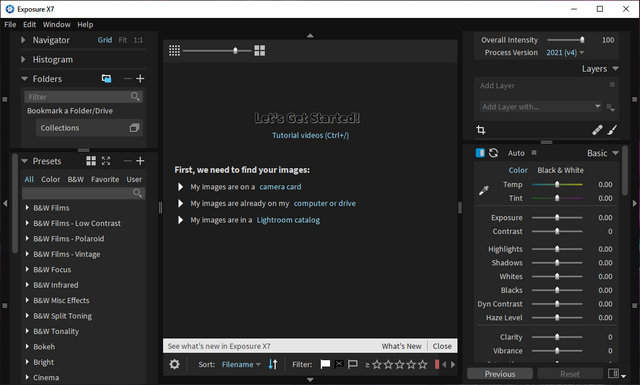Filter by flagged white flag

point(325,364)
